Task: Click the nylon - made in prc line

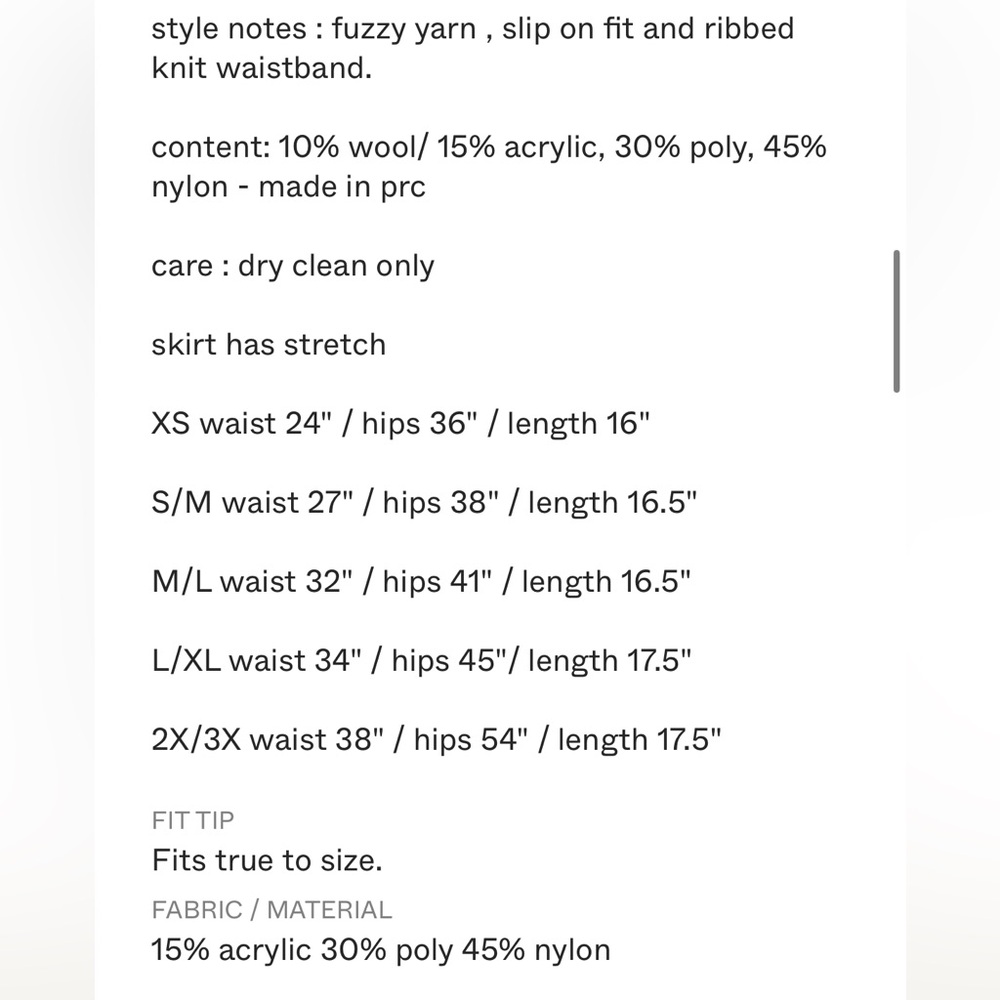Action: pyautogui.click(x=288, y=187)
